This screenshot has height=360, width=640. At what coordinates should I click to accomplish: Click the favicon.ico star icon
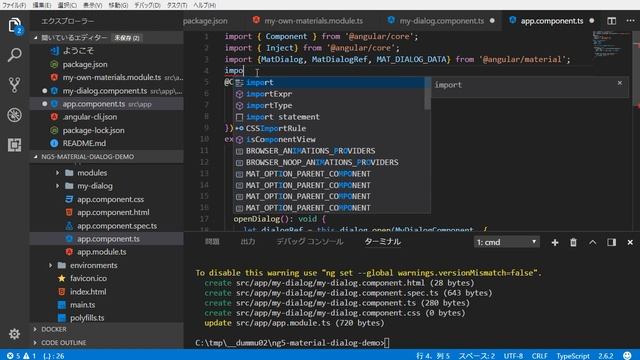click(62, 278)
